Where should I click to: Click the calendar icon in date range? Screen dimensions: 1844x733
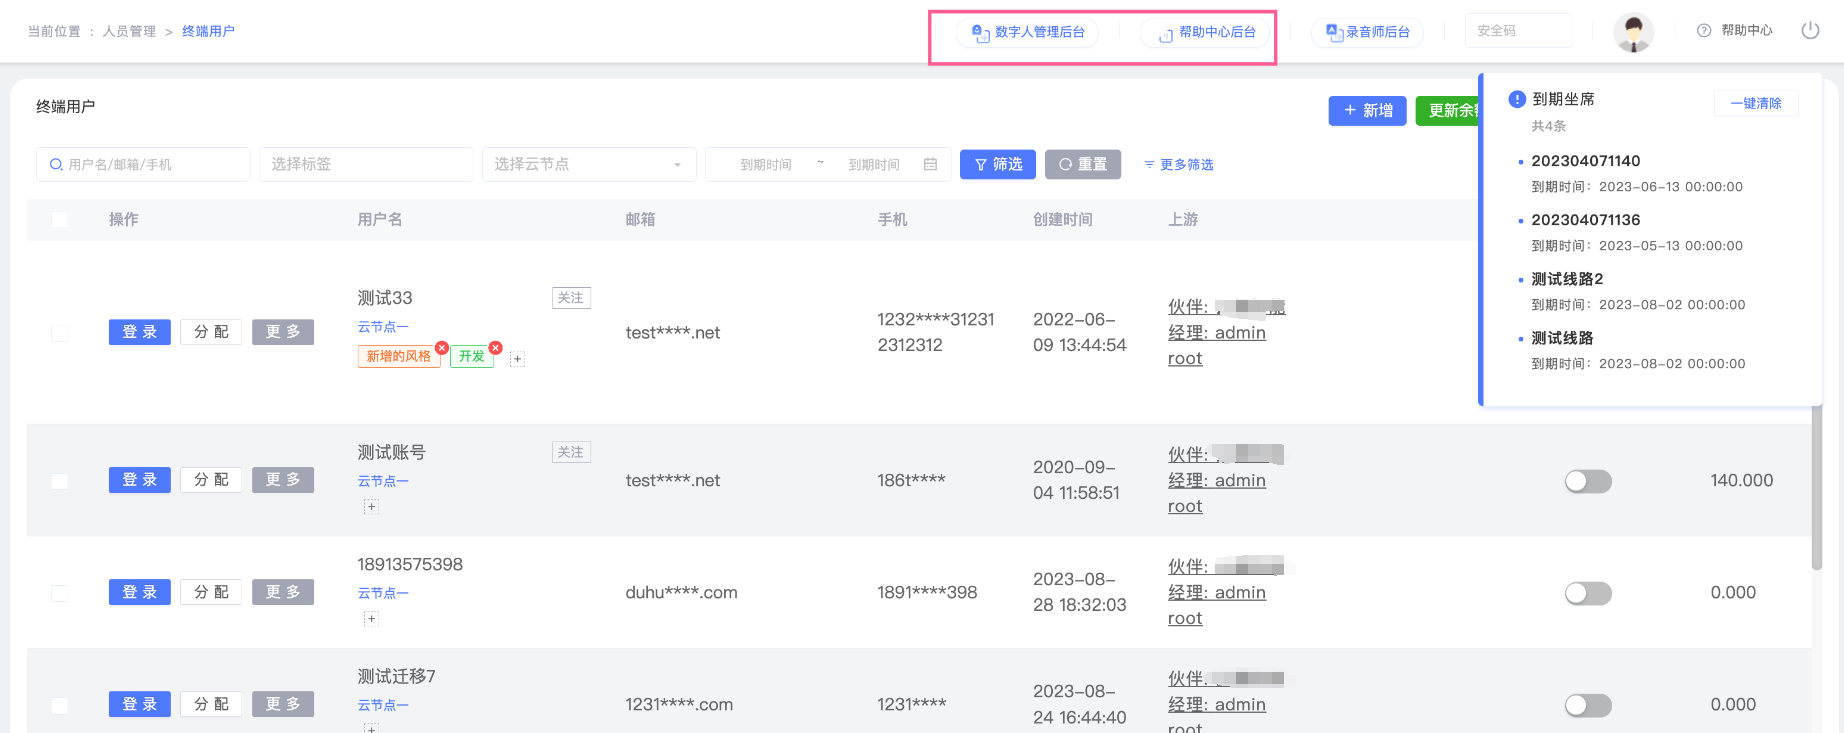(930, 164)
